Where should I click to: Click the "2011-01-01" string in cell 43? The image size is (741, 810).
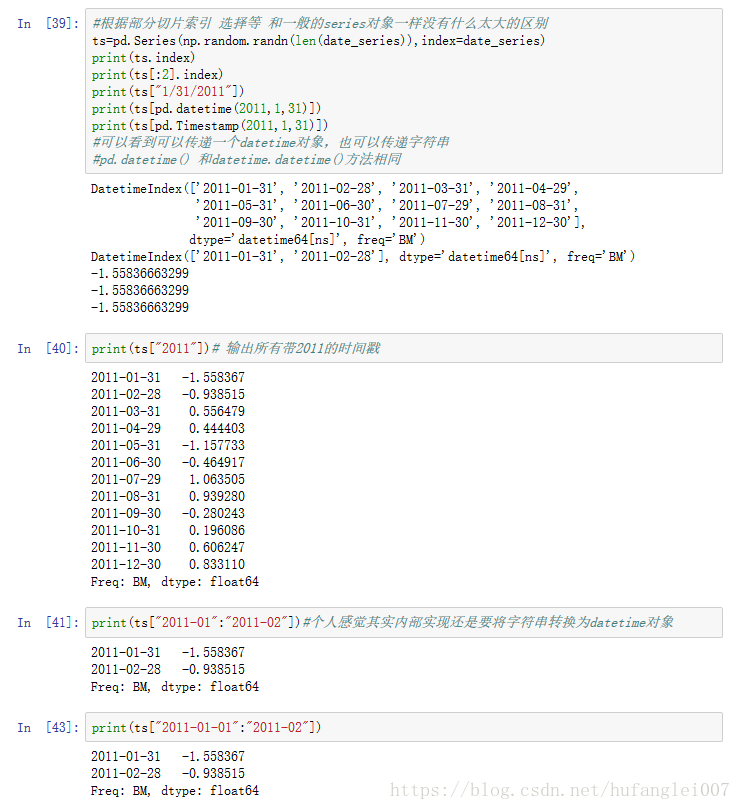pyautogui.click(x=197, y=728)
